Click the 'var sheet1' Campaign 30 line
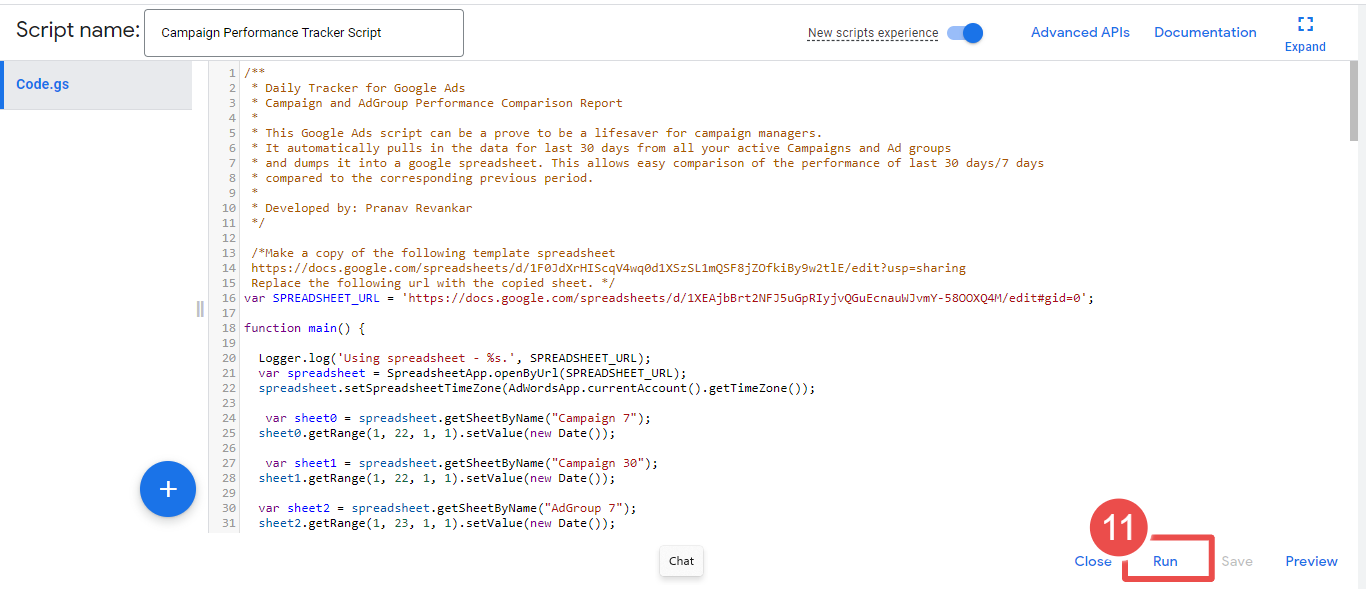Viewport: 1366px width, 589px height. [x=461, y=463]
